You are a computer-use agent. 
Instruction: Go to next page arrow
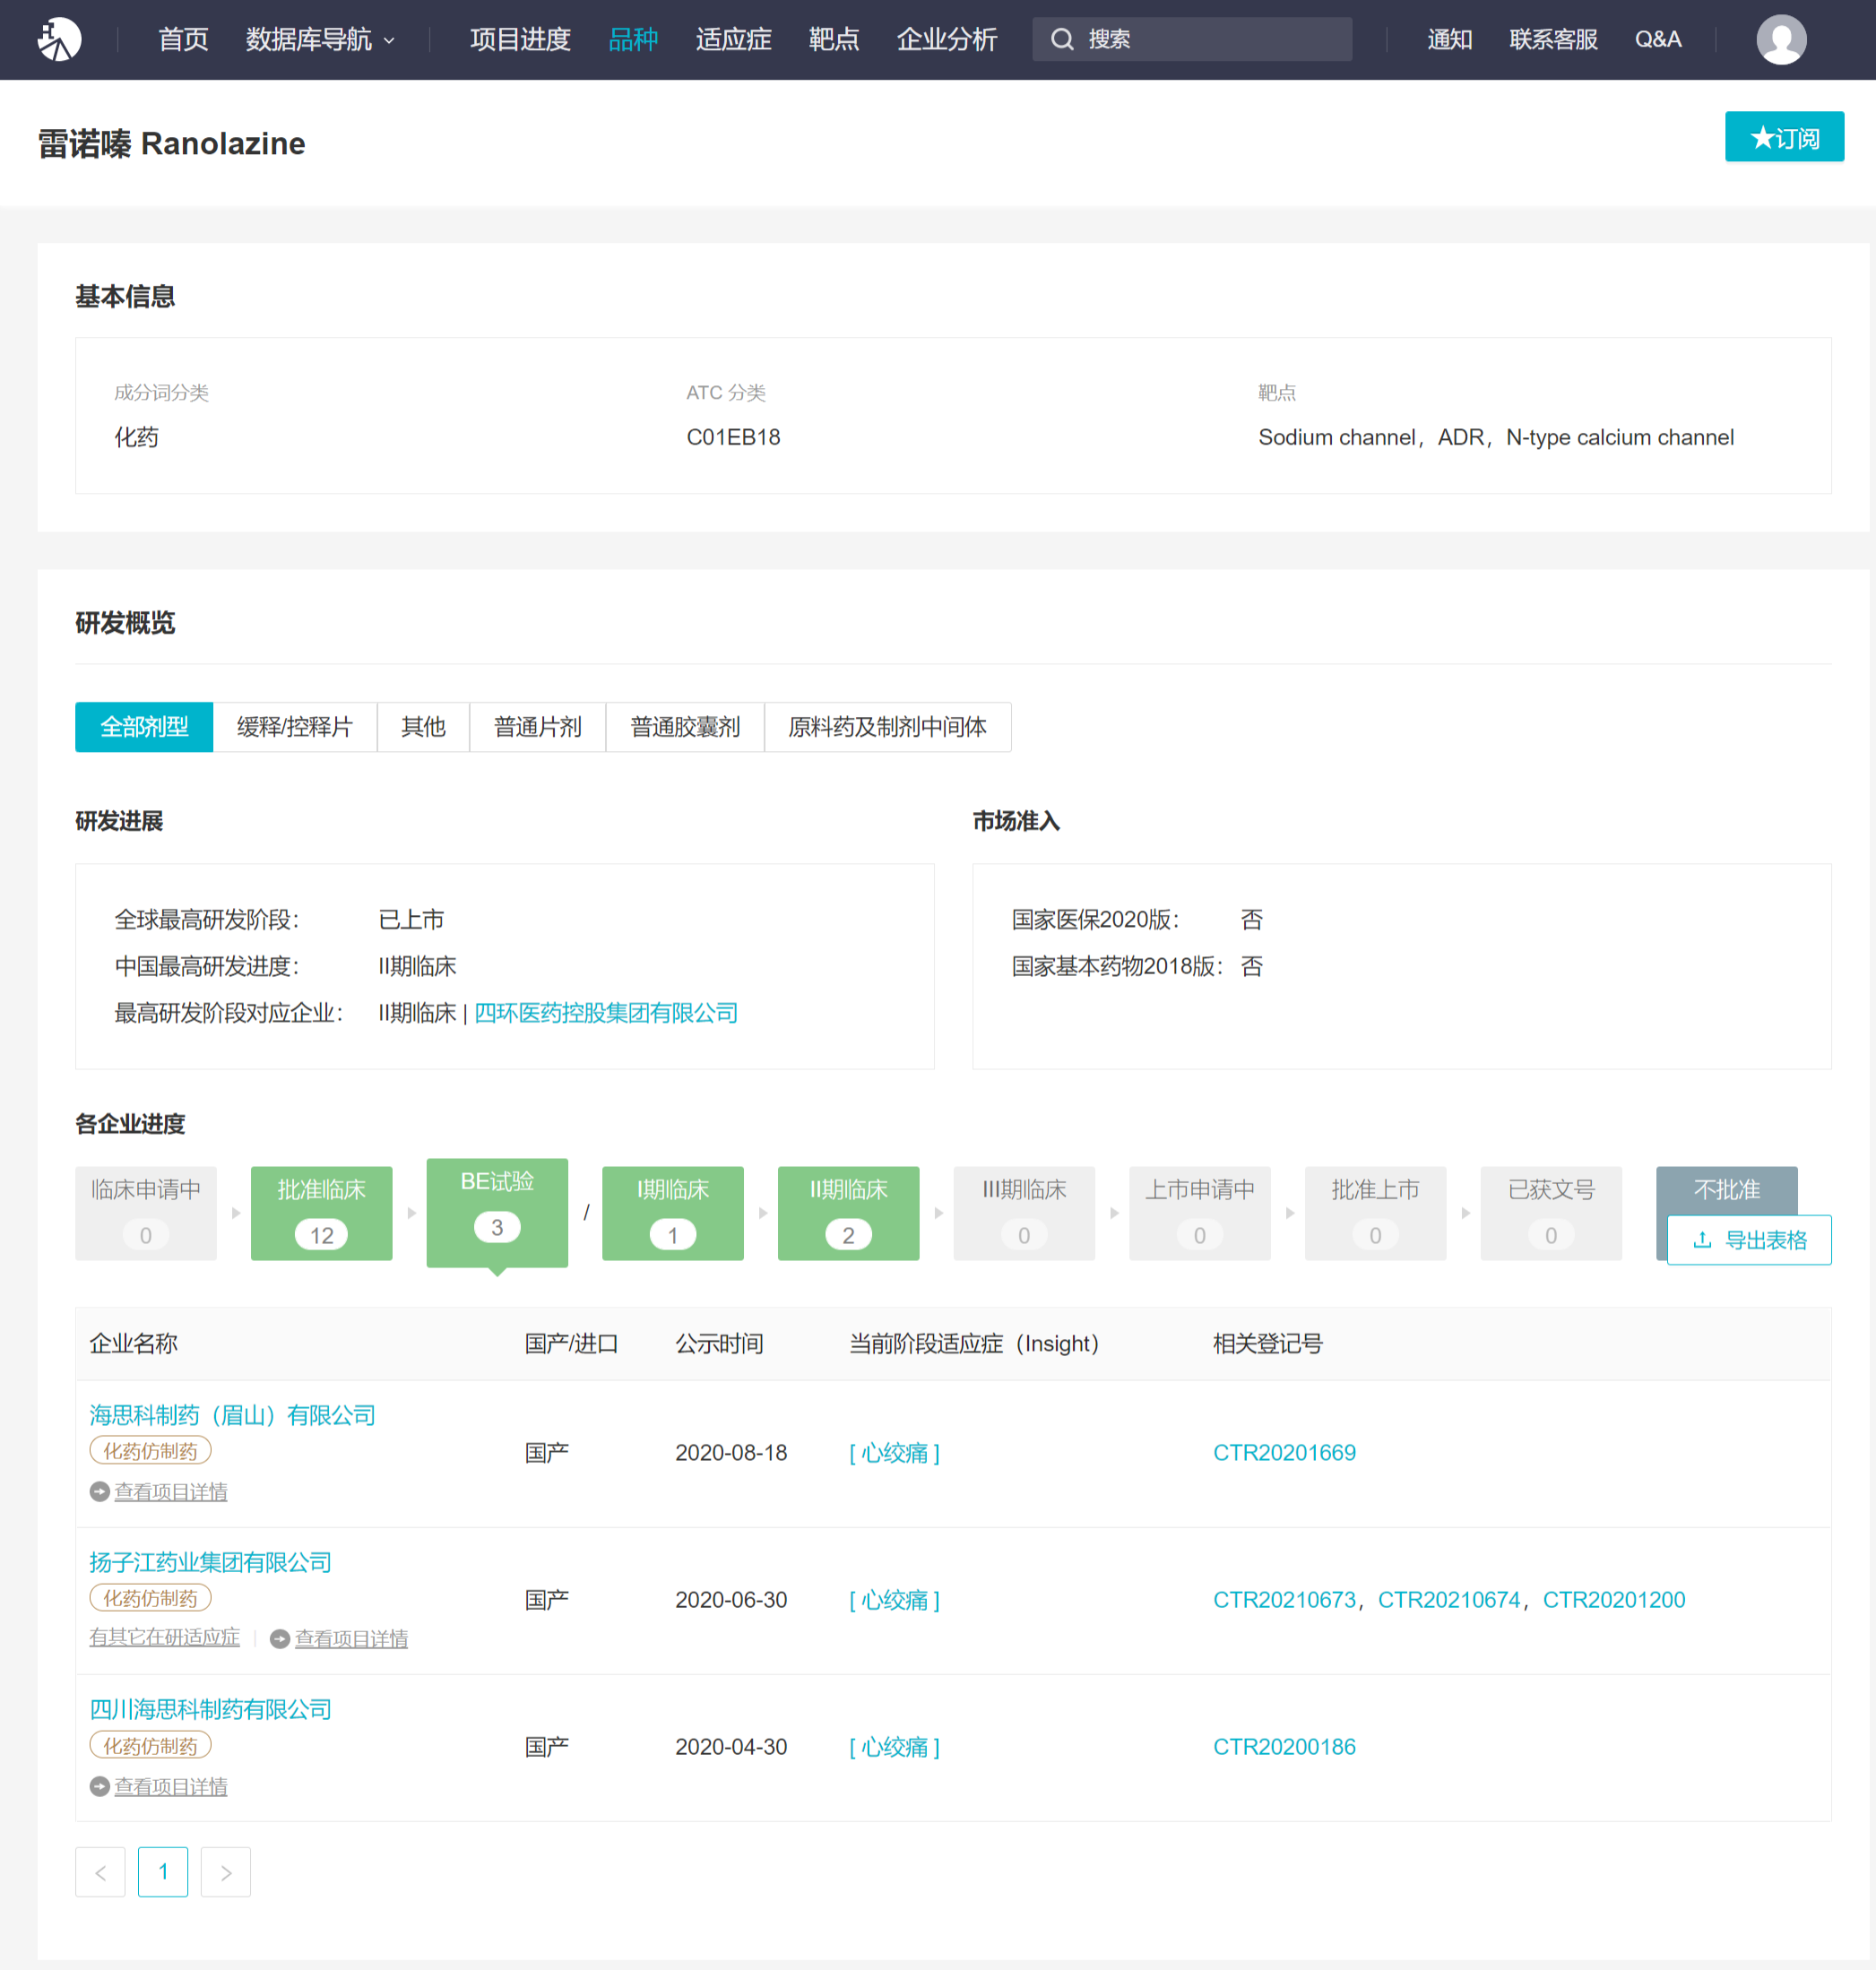(226, 1872)
